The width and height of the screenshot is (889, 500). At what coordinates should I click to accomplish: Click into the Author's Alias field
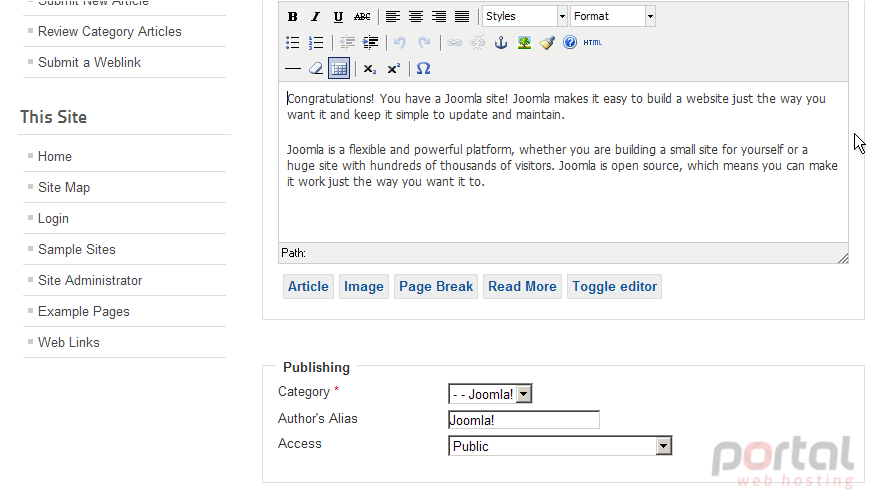point(524,420)
